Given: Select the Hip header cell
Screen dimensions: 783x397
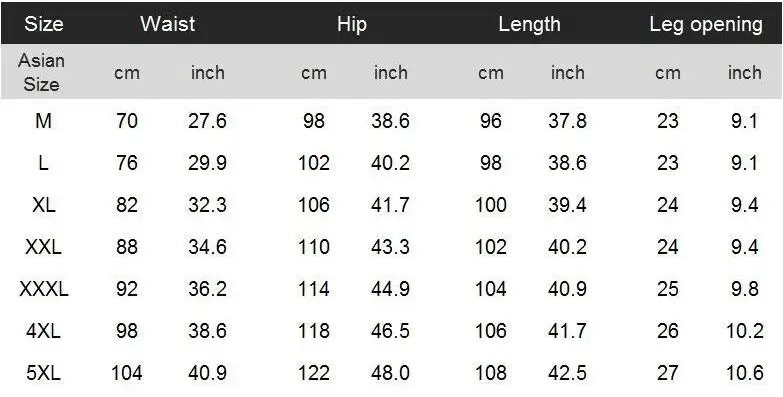Looking at the screenshot, I should [352, 24].
